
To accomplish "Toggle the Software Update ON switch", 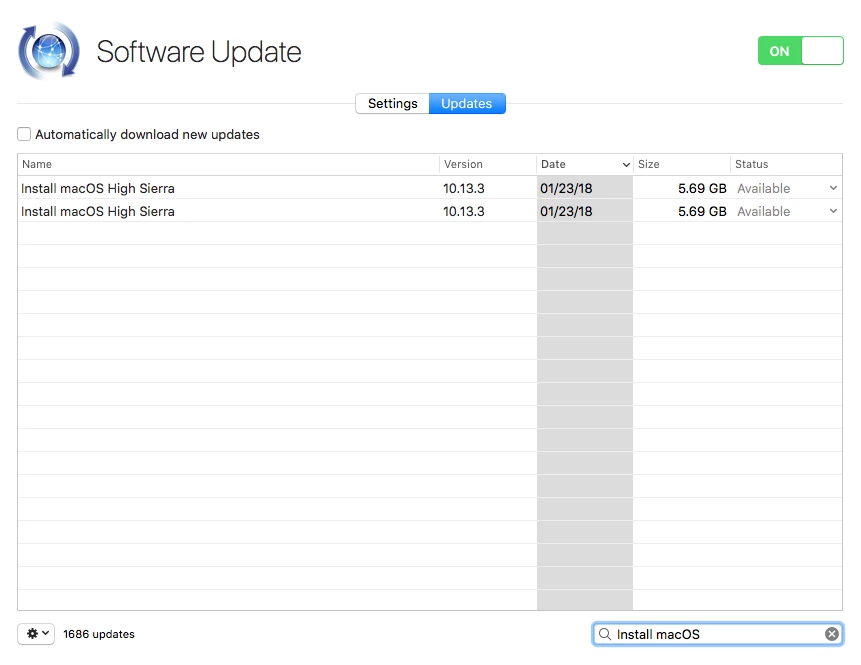I will (801, 51).
